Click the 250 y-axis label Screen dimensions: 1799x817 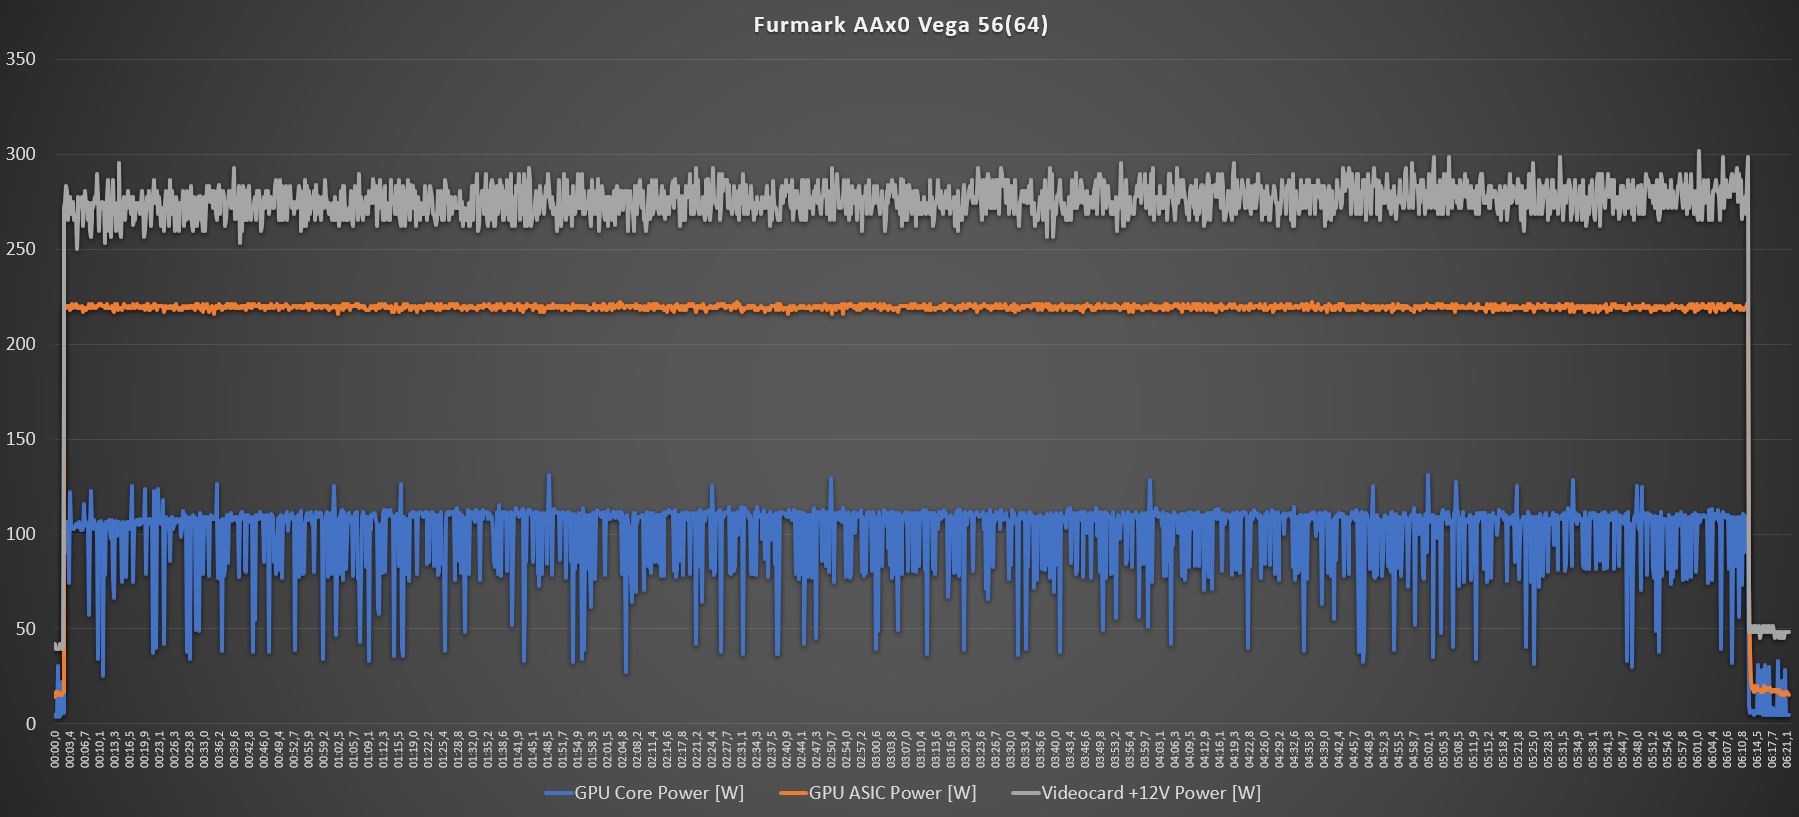point(21,249)
